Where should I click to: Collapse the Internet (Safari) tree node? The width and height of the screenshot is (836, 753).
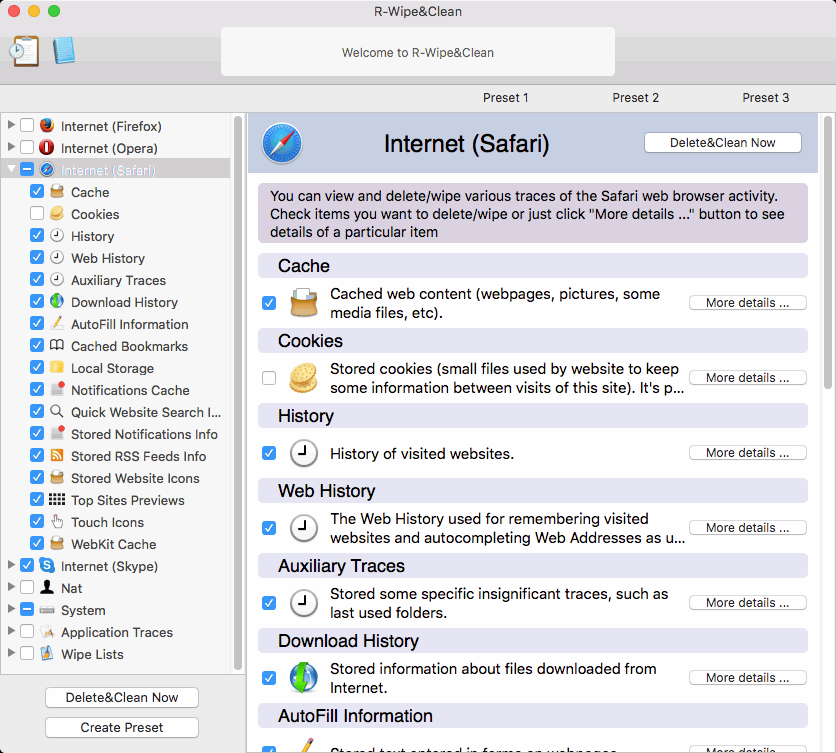tap(11, 169)
